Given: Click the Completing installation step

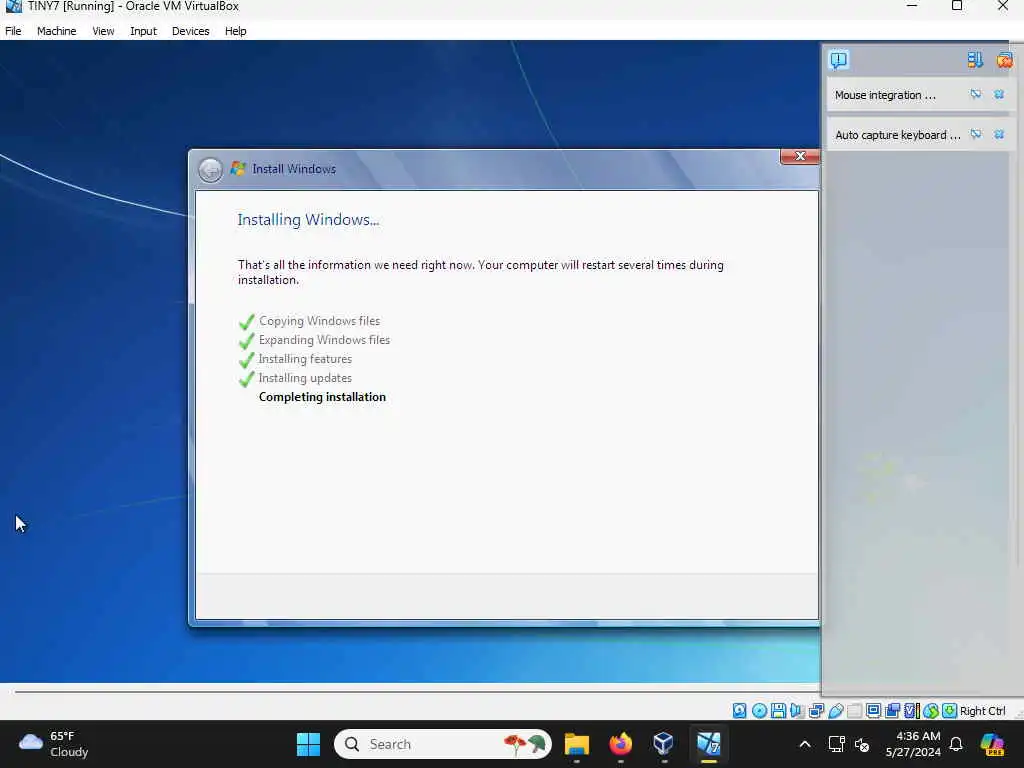Looking at the screenshot, I should pyautogui.click(x=322, y=397).
